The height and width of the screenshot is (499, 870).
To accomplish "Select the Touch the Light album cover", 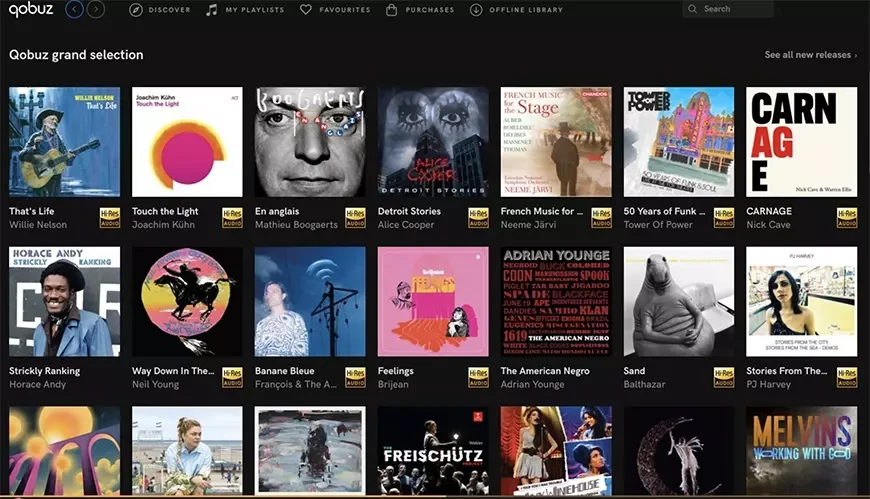I will pos(187,142).
